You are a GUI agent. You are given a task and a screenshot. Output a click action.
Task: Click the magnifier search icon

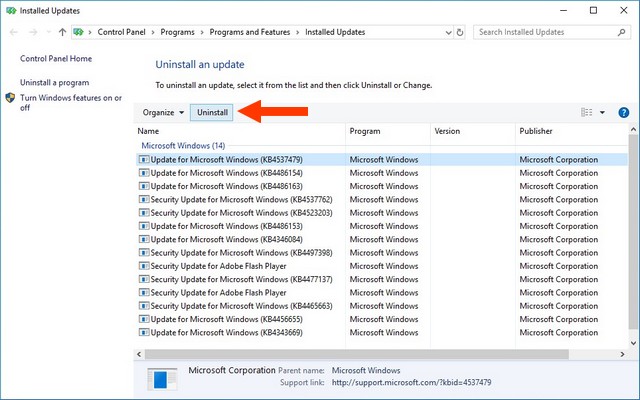(622, 32)
